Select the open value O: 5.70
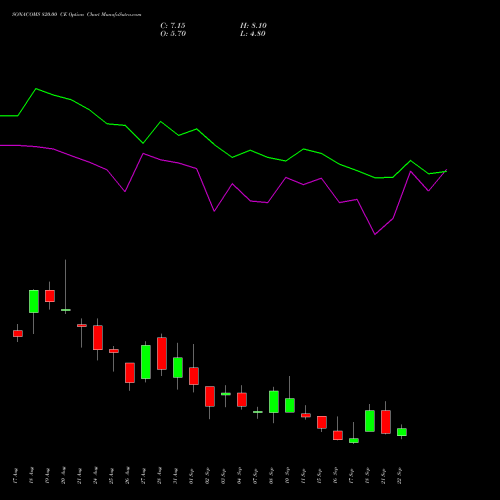This screenshot has height=500, width=500. pos(173,34)
